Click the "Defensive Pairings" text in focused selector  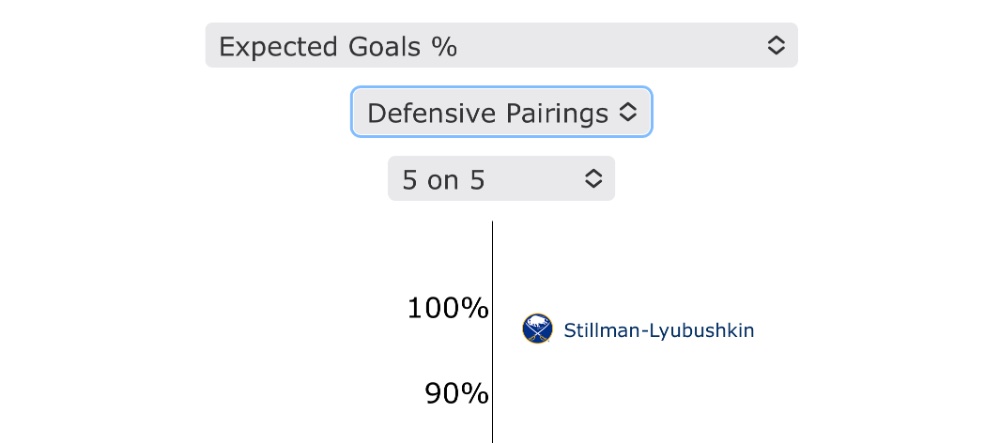click(488, 113)
